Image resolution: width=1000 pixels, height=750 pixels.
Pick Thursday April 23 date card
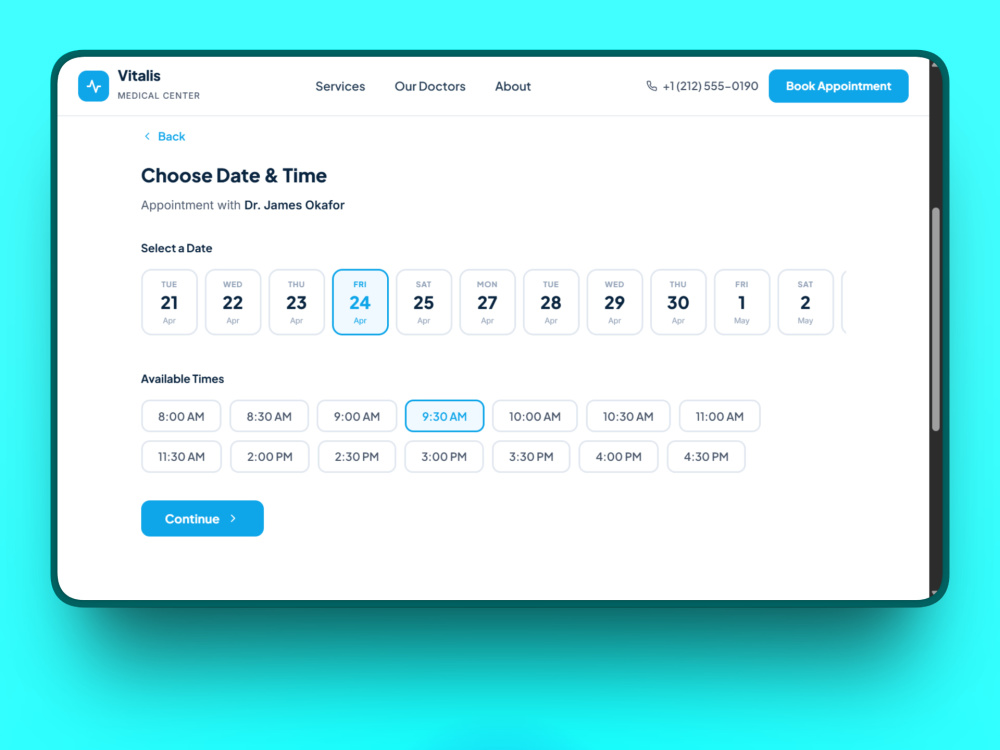tap(297, 302)
